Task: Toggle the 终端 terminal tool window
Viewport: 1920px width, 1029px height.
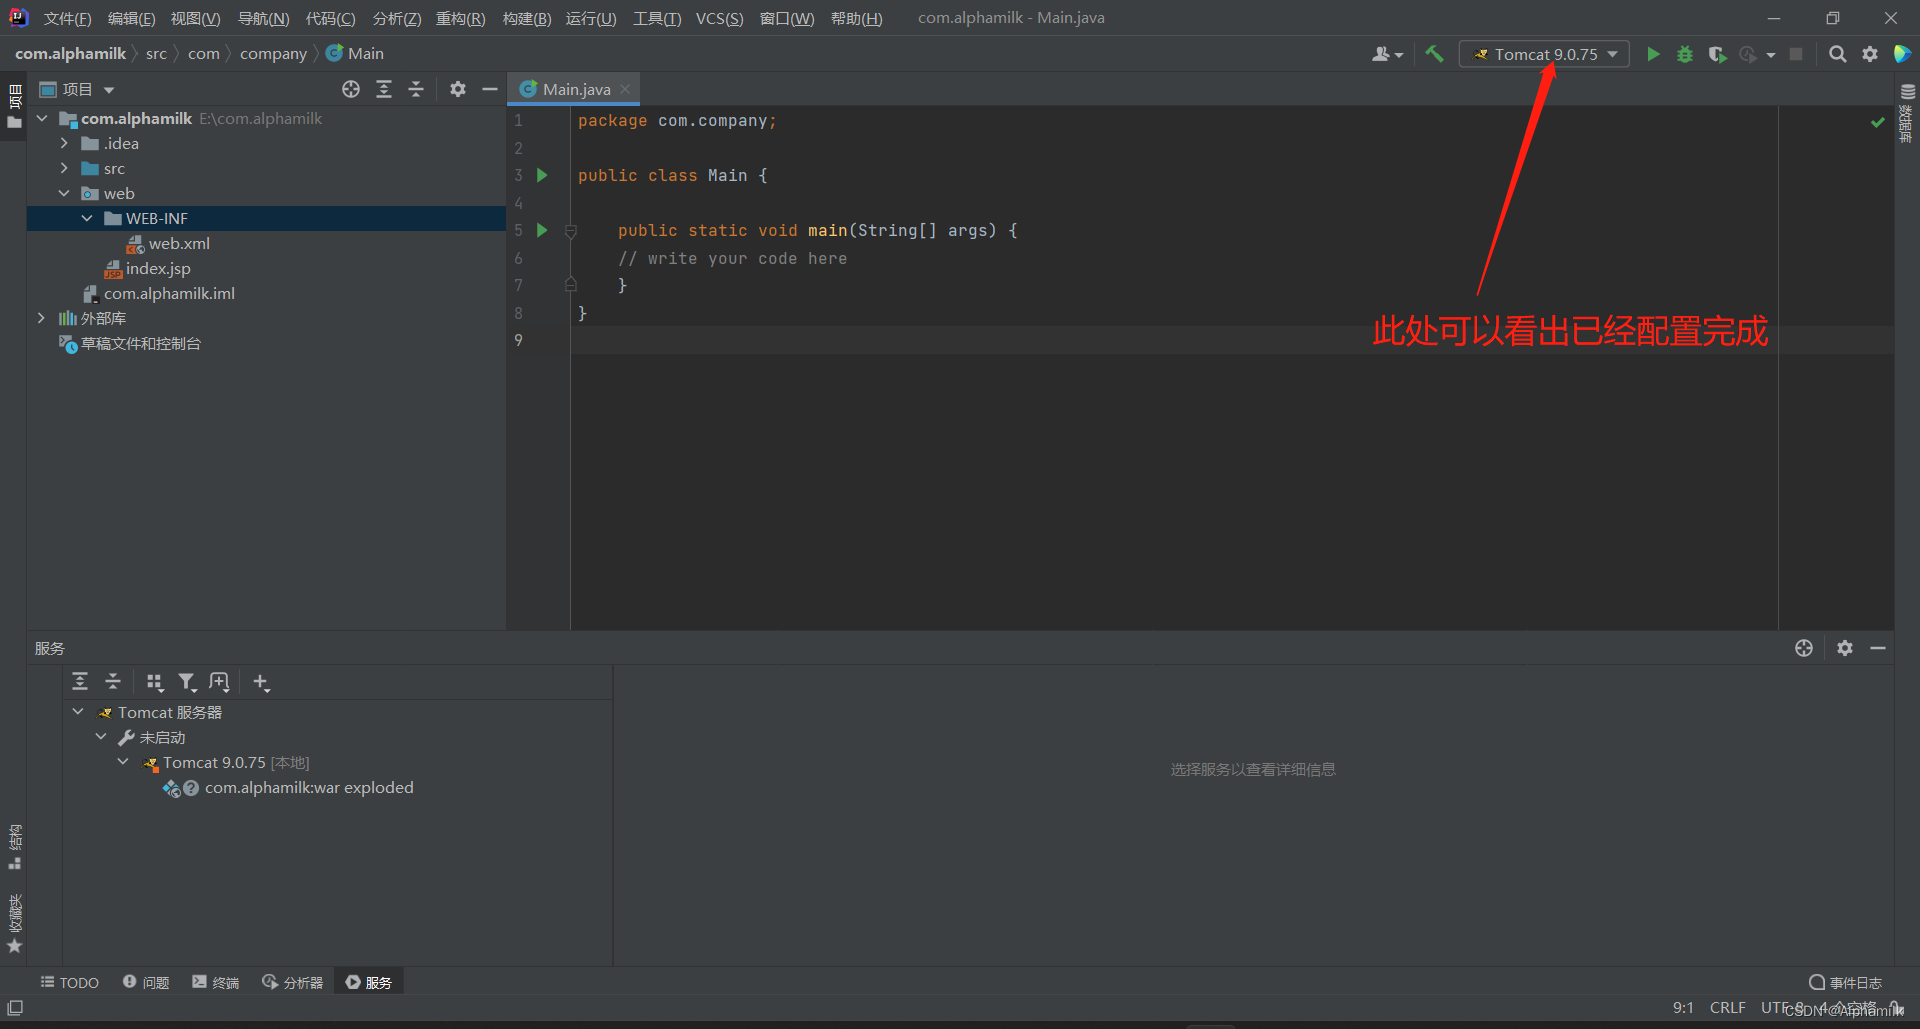Action: coord(216,983)
